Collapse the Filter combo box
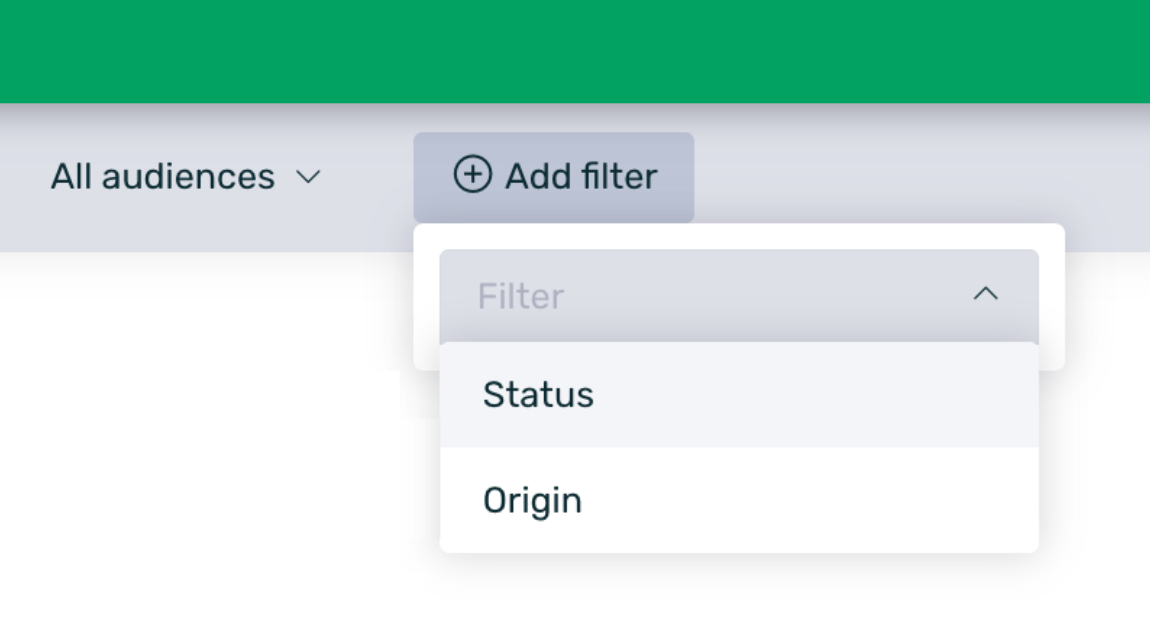The height and width of the screenshot is (642, 1150). click(x=986, y=294)
